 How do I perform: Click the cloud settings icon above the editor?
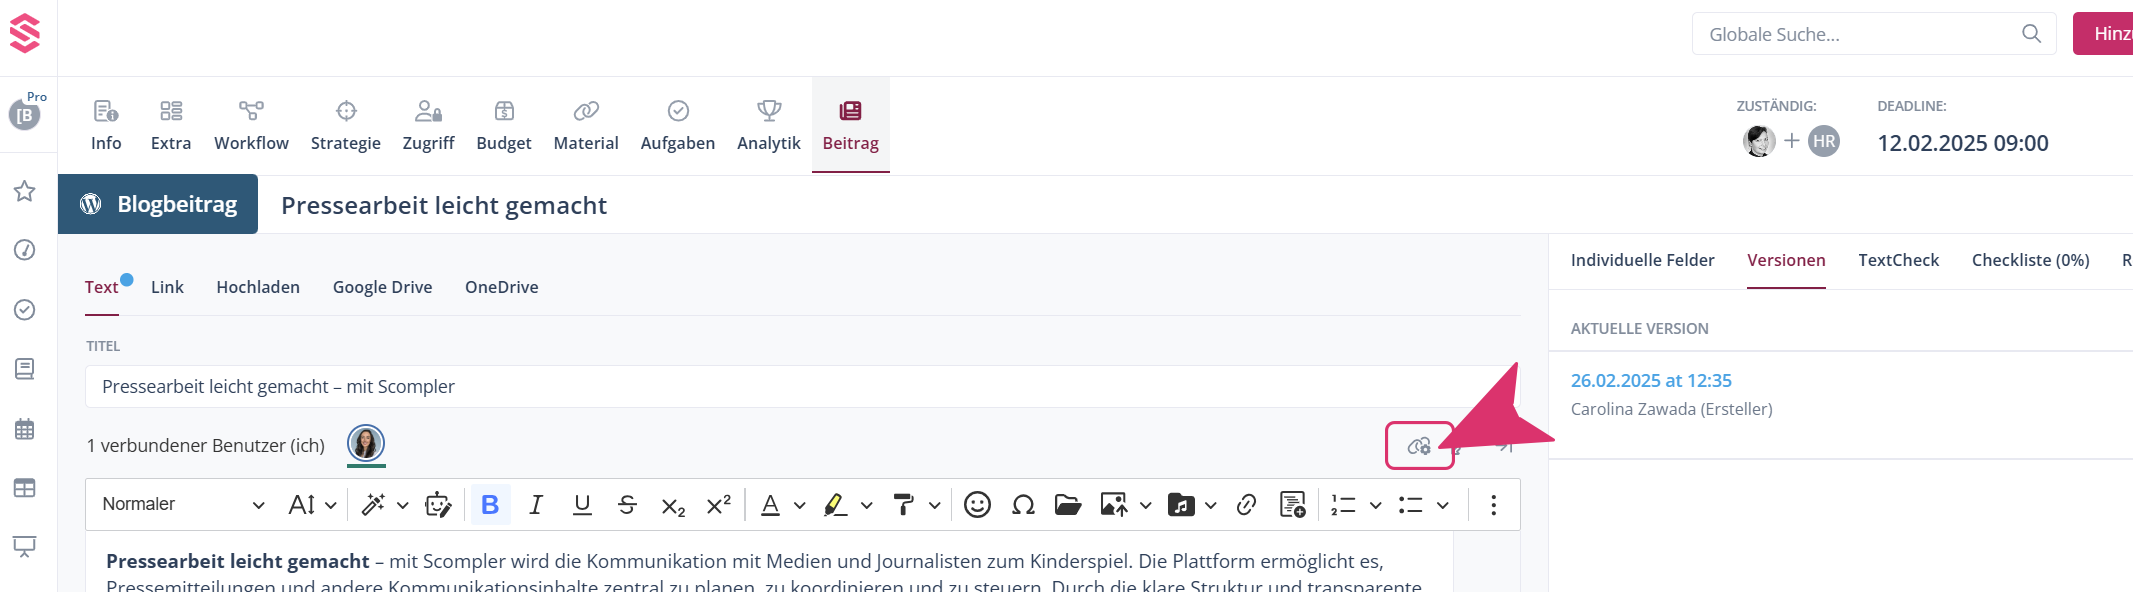[1418, 446]
